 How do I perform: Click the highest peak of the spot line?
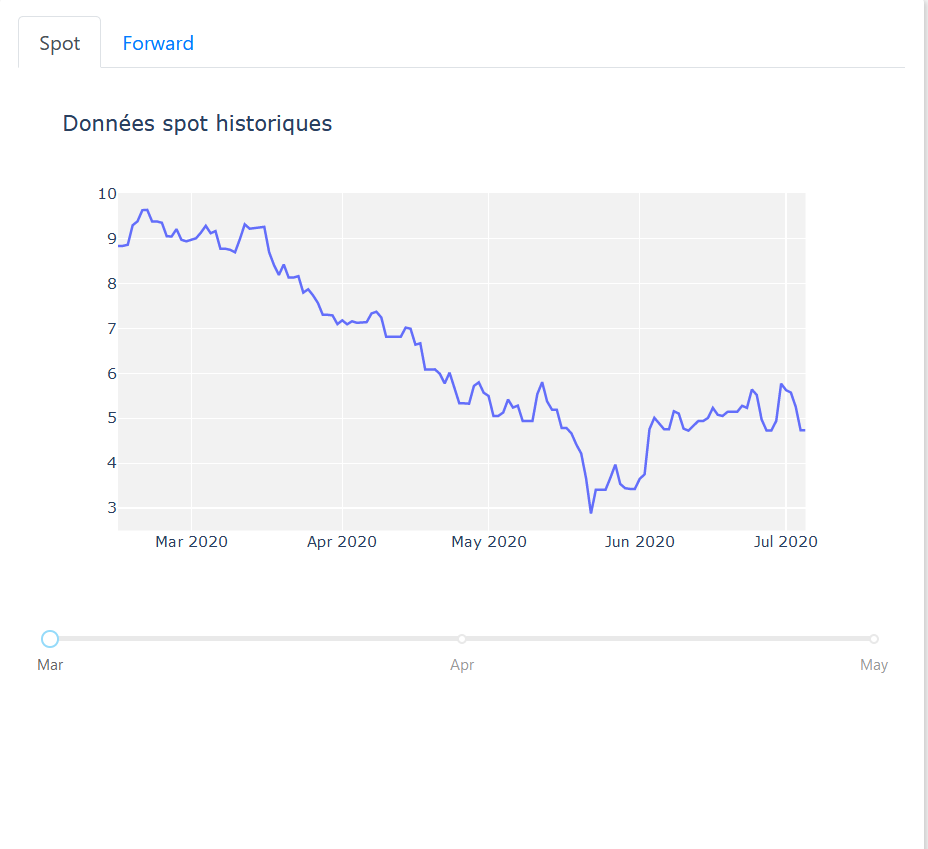(144, 210)
